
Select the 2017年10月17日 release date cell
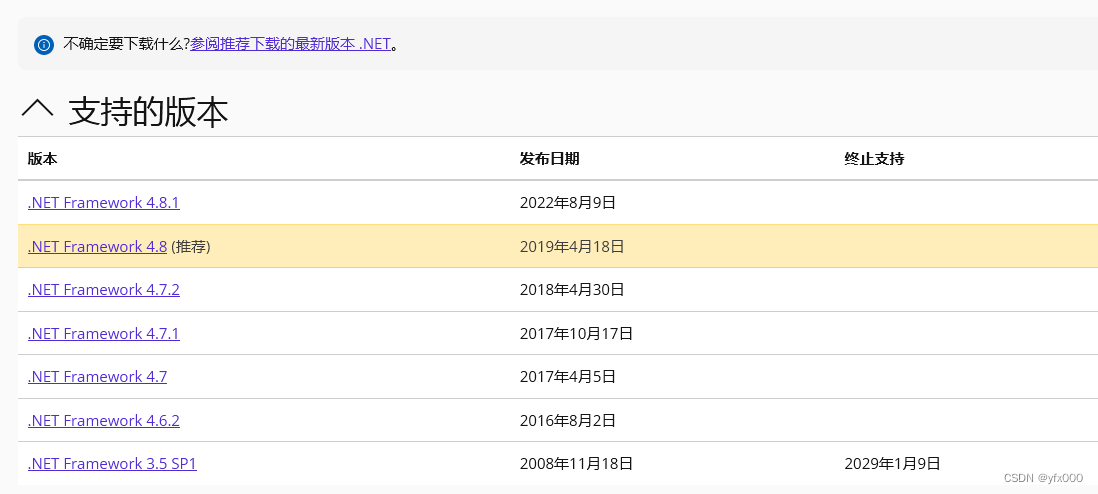click(x=576, y=334)
